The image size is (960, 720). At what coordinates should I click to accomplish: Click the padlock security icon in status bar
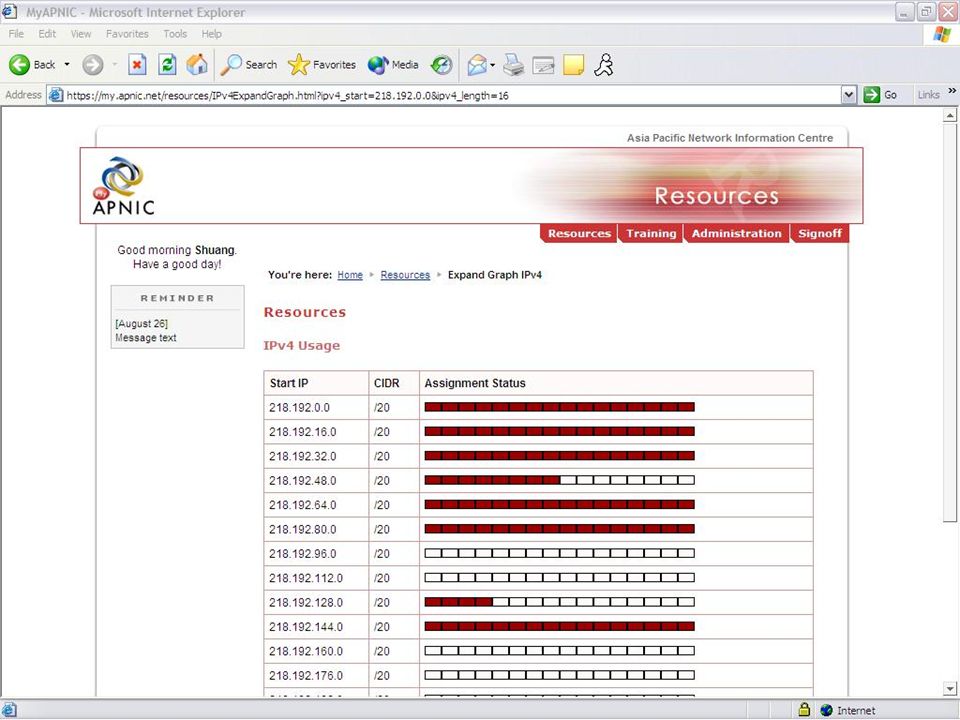point(804,710)
